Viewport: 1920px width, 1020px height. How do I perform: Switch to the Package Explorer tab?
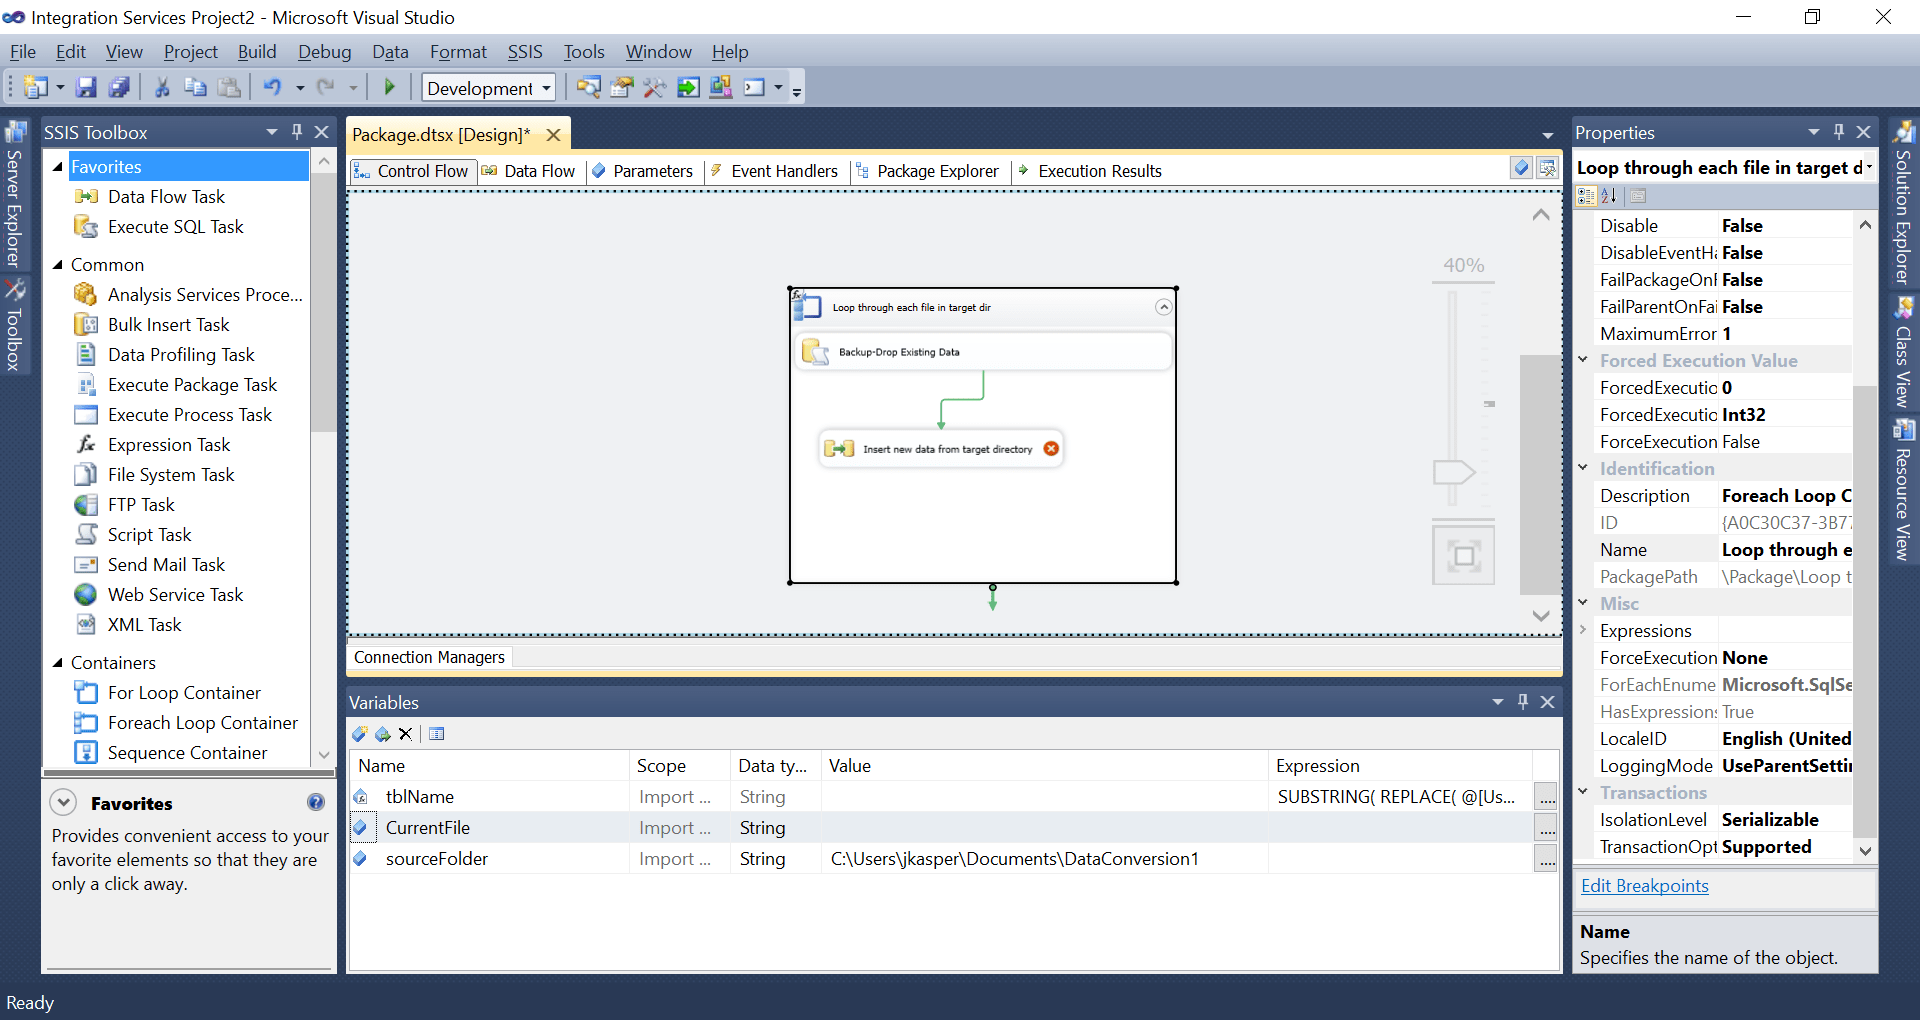click(927, 171)
